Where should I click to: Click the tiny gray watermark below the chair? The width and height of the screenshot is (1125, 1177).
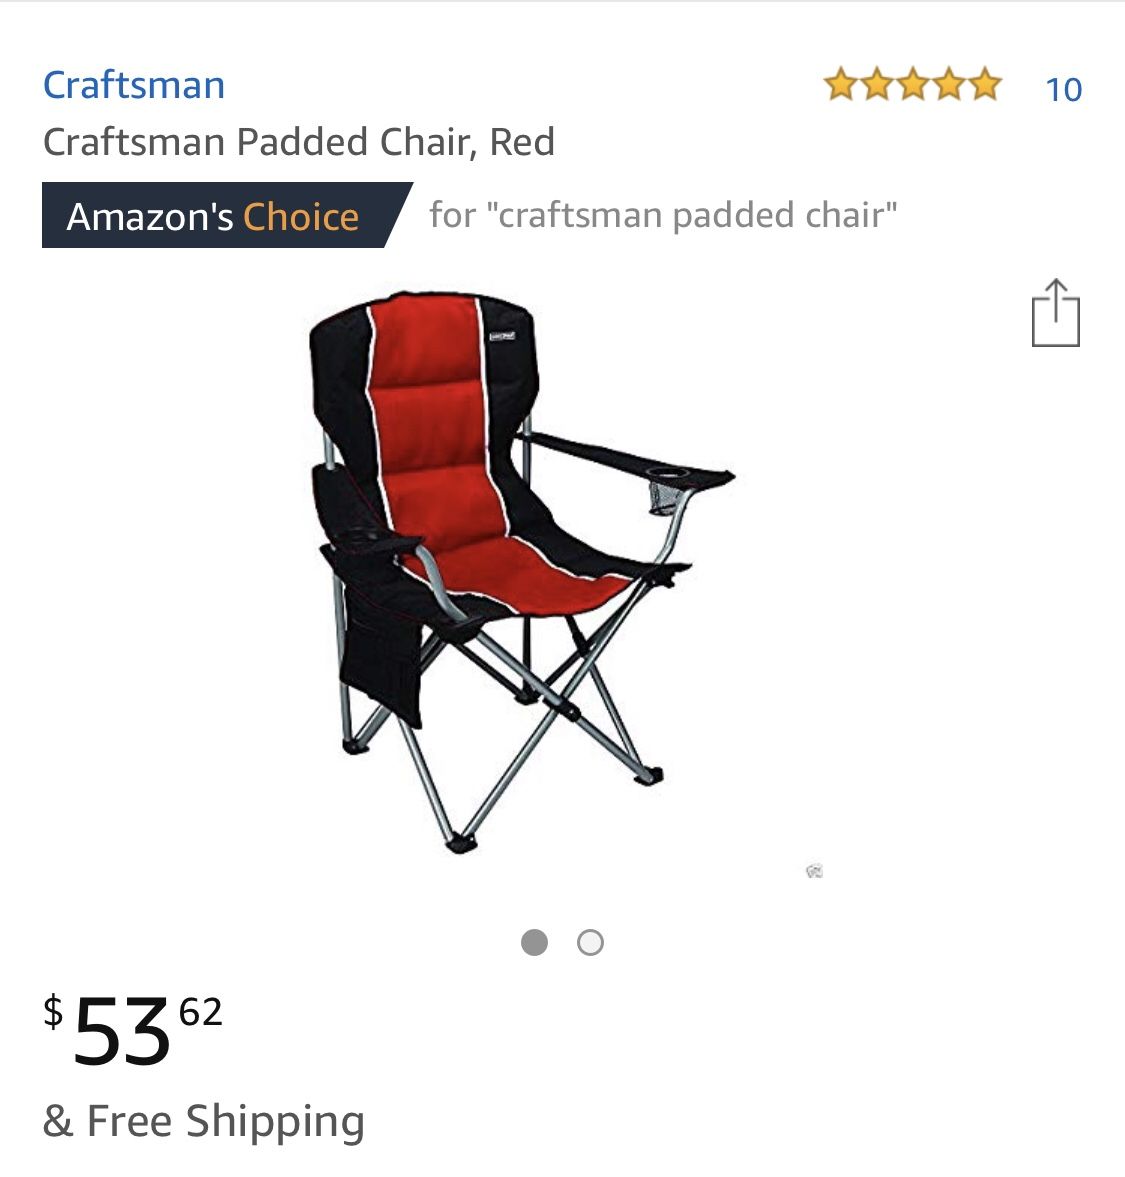[814, 871]
